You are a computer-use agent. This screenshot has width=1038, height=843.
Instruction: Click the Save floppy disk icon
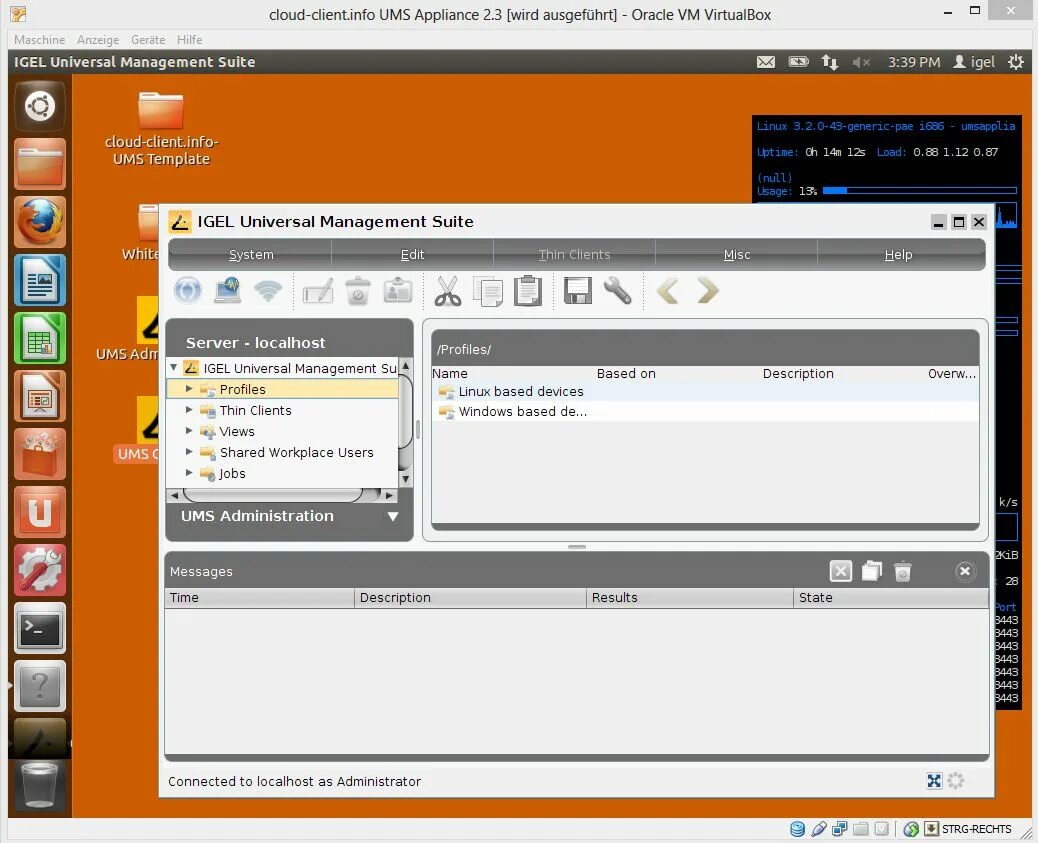coord(577,291)
